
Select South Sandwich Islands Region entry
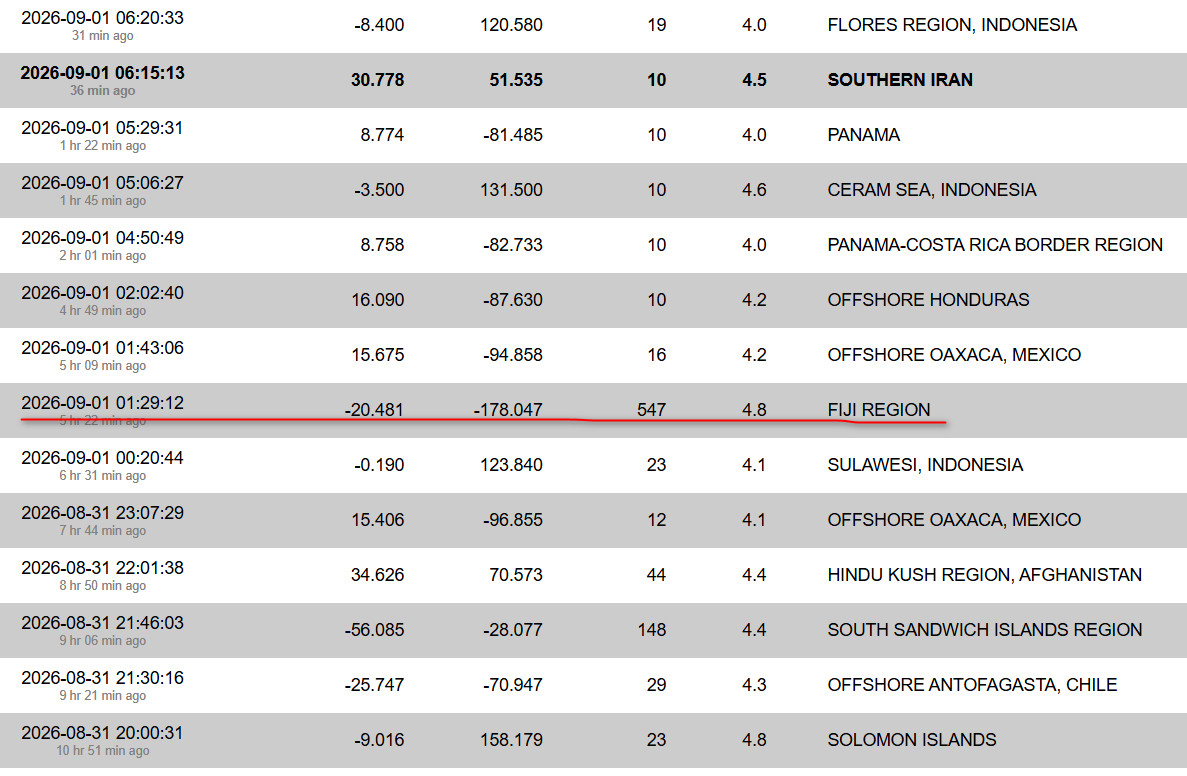(x=984, y=630)
